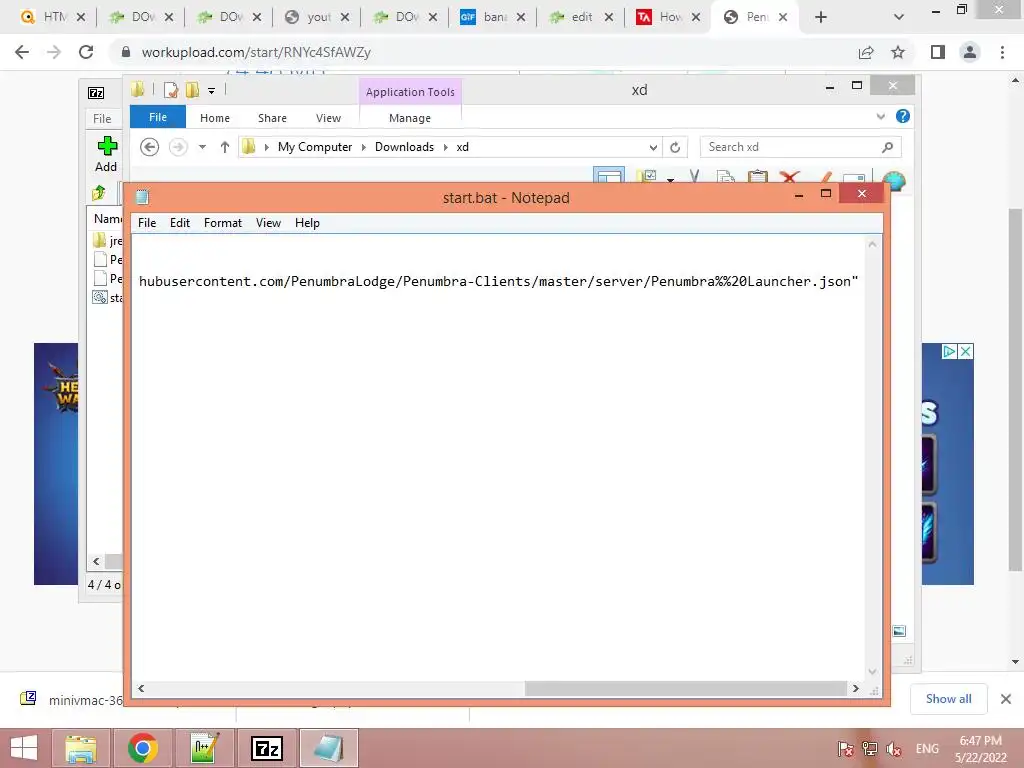Click ENG language indicator in tray
The width and height of the screenshot is (1024, 768).
927,749
